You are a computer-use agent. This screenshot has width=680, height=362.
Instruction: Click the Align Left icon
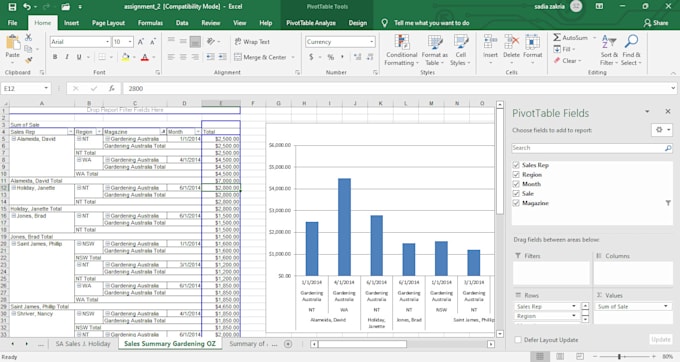tap(171, 57)
